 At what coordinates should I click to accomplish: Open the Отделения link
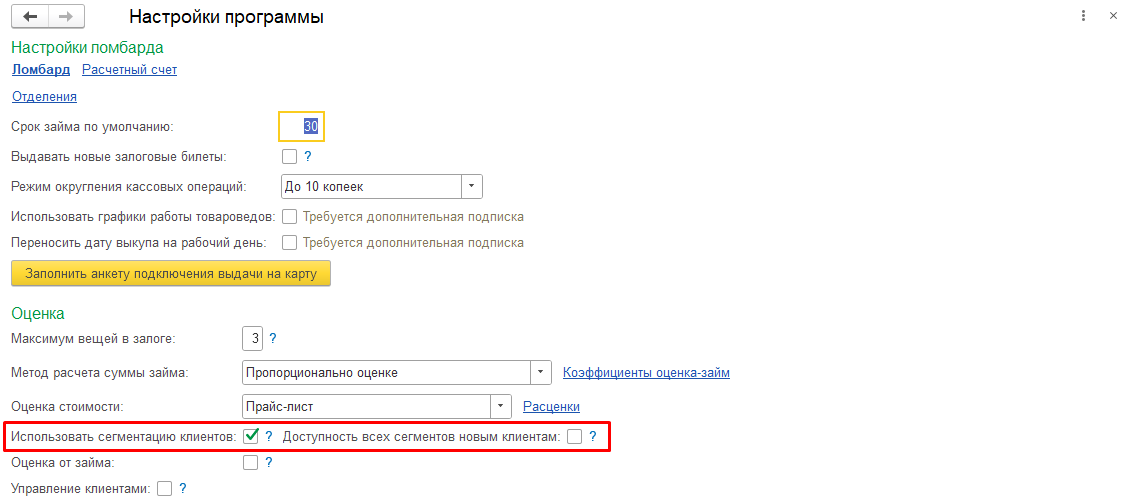point(45,96)
